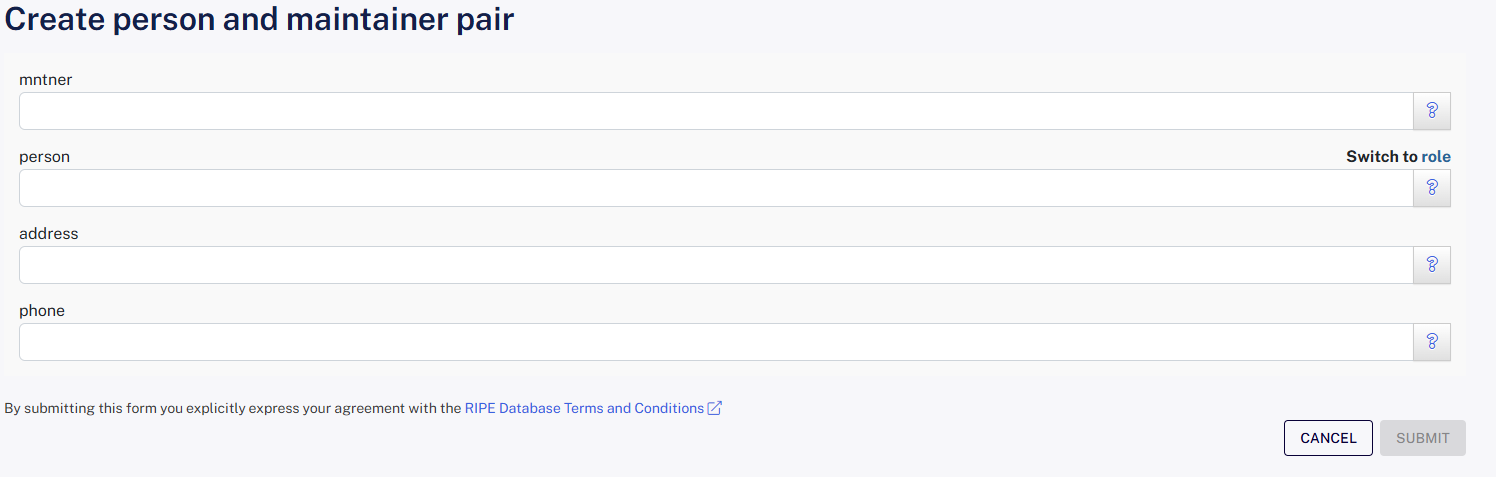The height and width of the screenshot is (477, 1496).
Task: Show help for the phone field
Action: coord(1431,342)
